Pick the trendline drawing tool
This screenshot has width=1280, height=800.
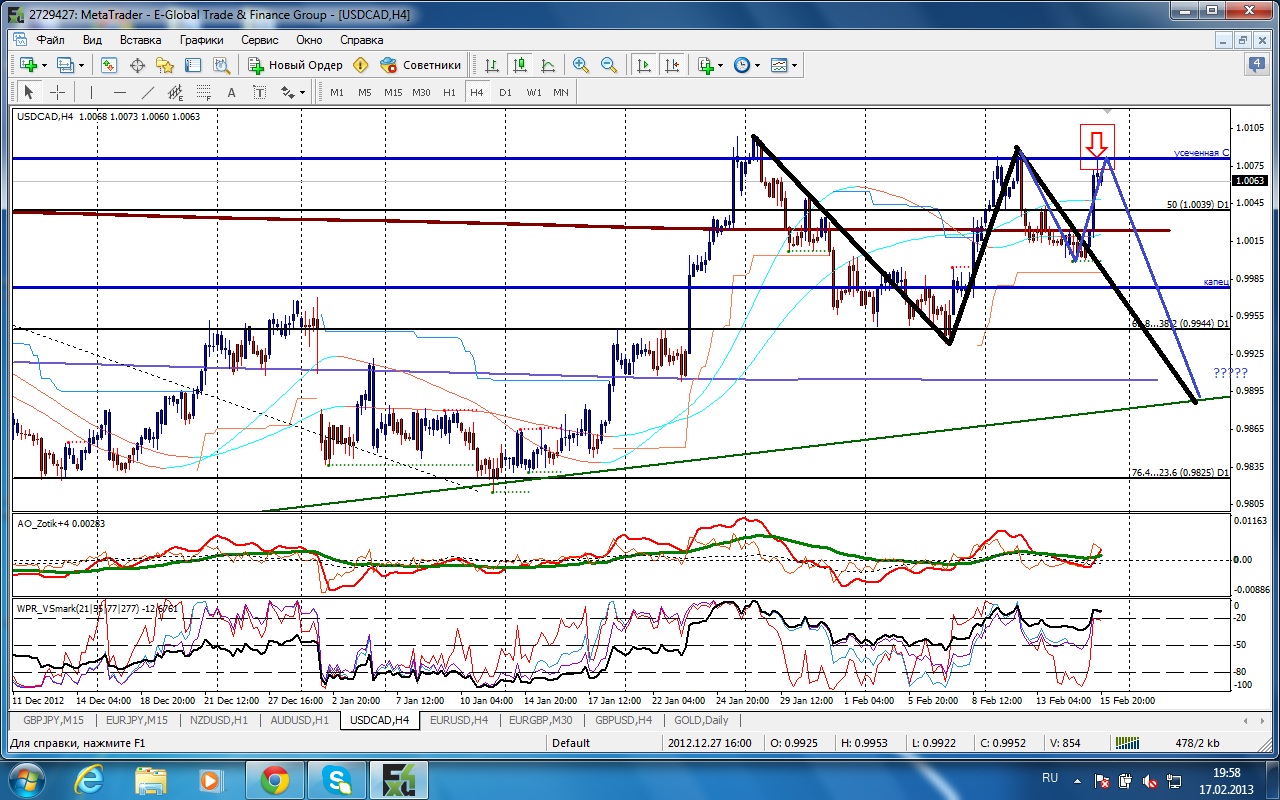(x=148, y=92)
